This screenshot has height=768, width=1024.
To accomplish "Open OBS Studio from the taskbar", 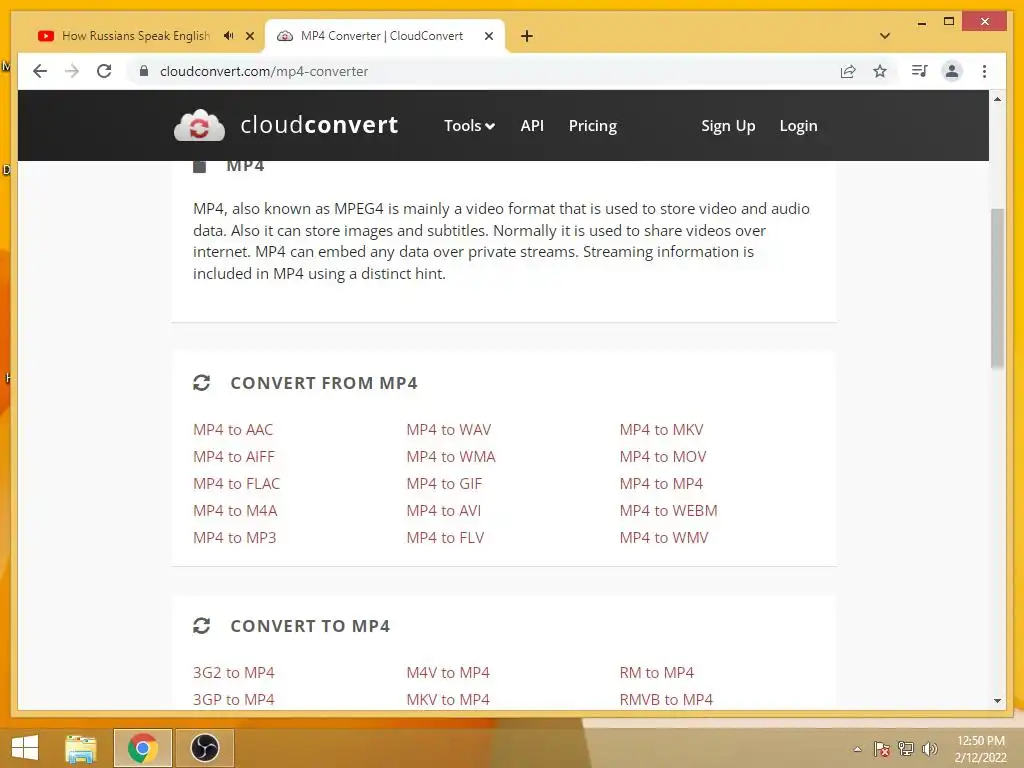I will [204, 748].
